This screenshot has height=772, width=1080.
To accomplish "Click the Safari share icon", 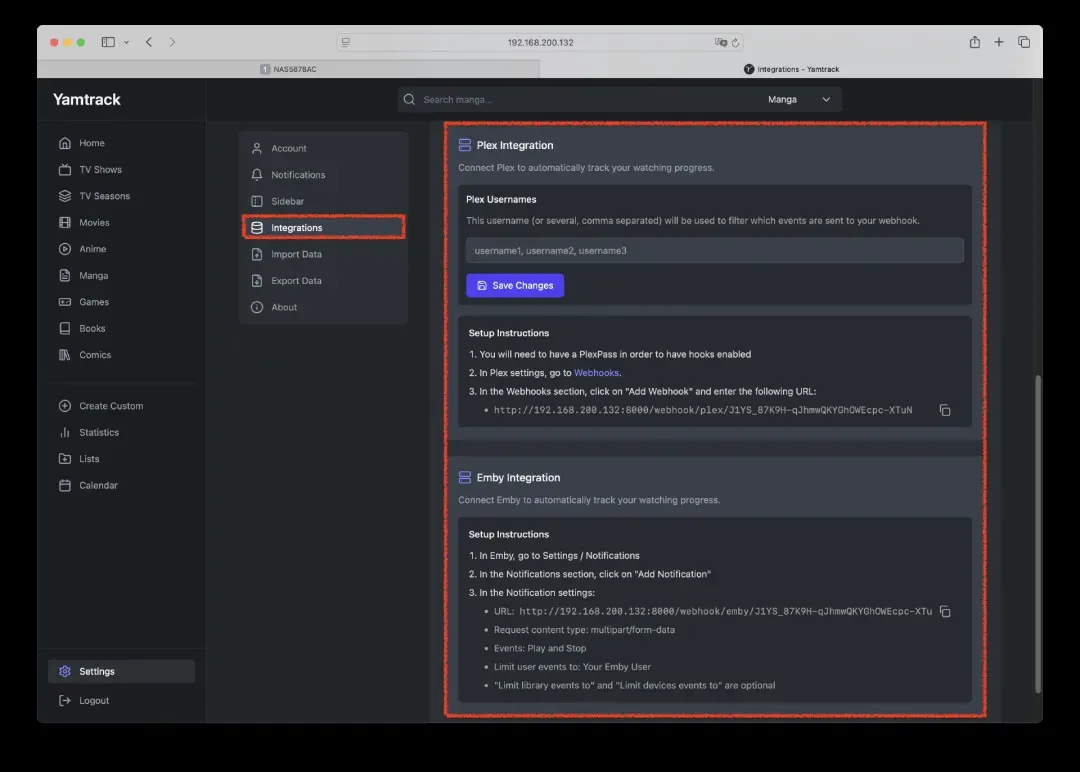I will pyautogui.click(x=974, y=42).
